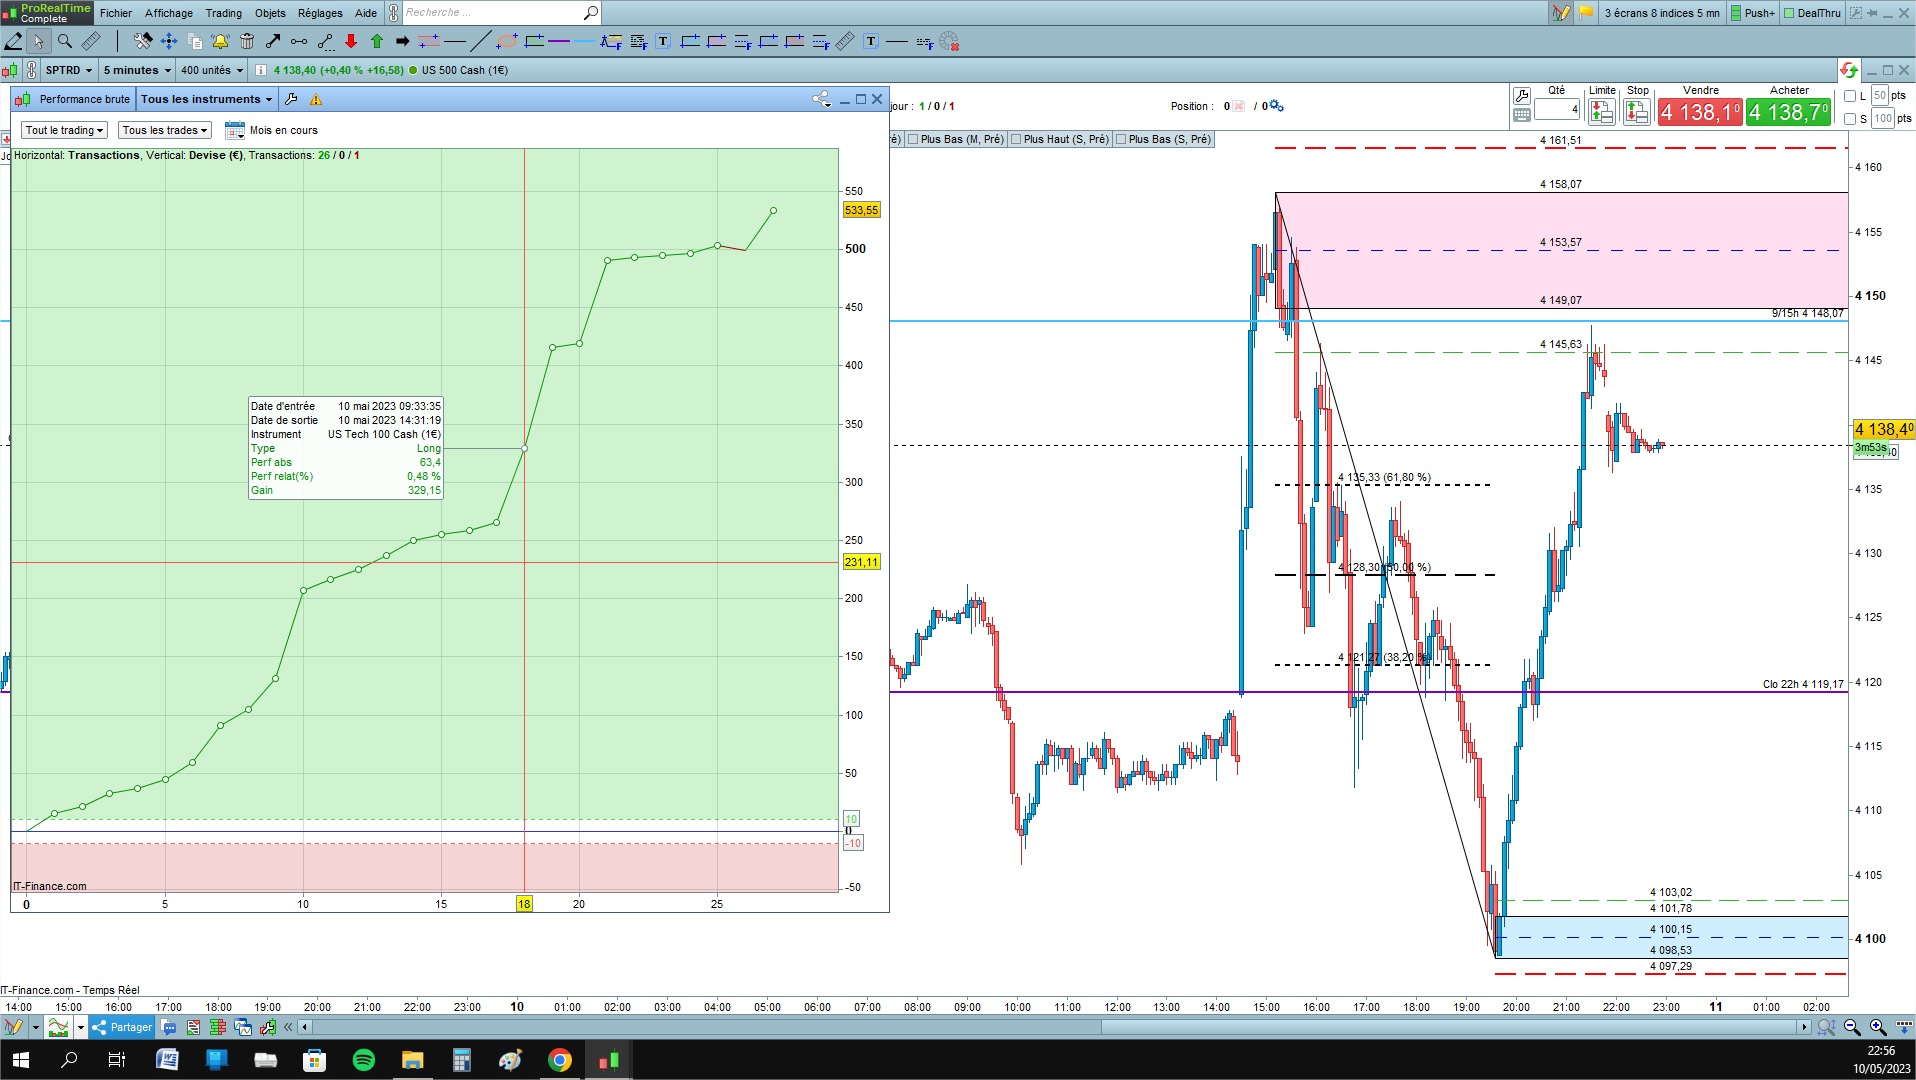Click the calendar icon beside Mois en cours
Viewport: 1916px width, 1080px height.
(x=235, y=130)
